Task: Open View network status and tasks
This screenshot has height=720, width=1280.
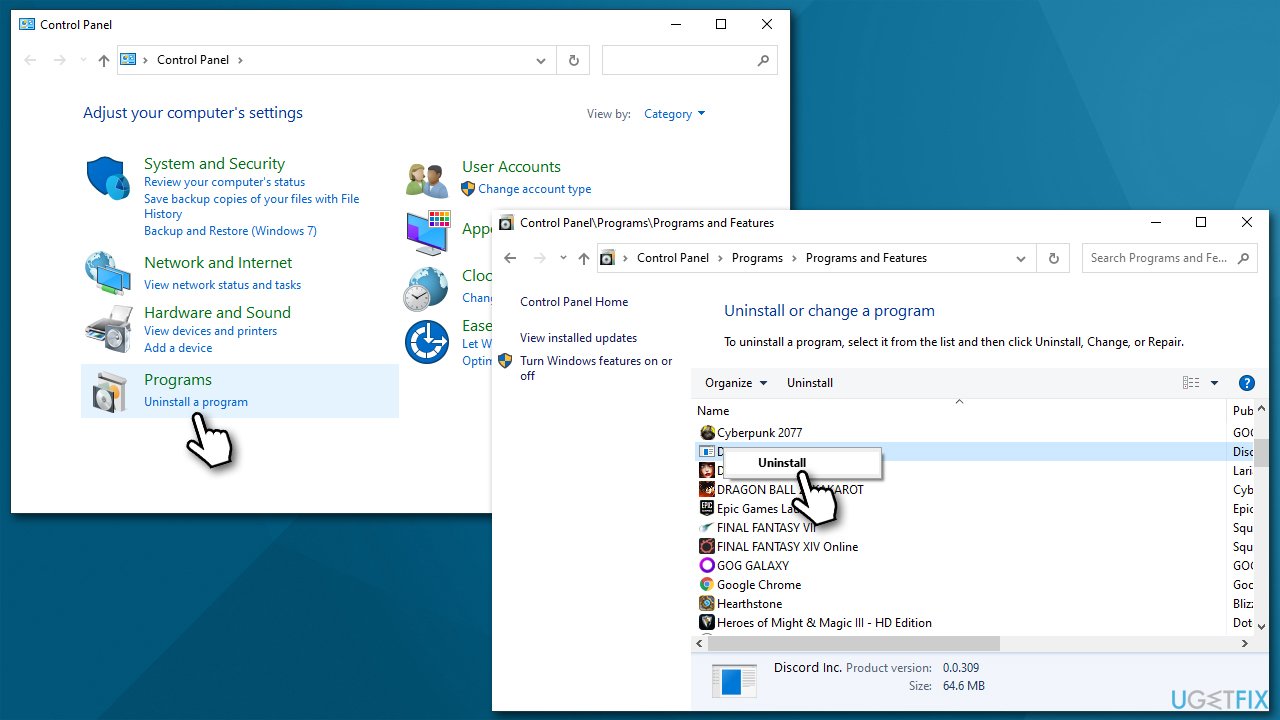Action: (222, 285)
